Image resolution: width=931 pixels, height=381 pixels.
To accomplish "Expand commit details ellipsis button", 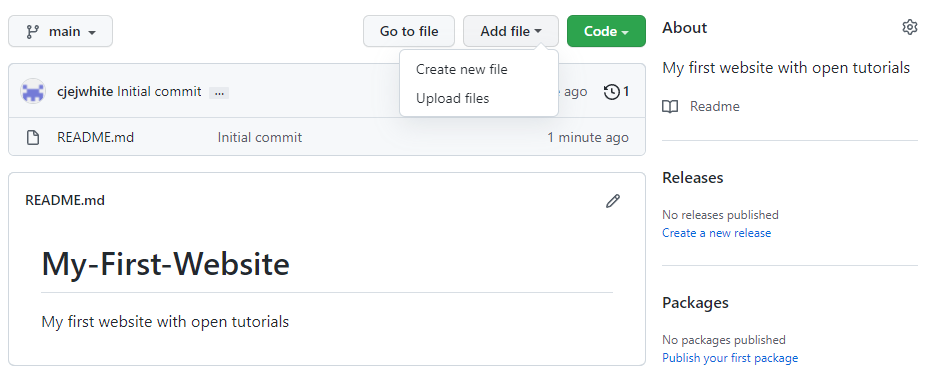I will click(219, 93).
